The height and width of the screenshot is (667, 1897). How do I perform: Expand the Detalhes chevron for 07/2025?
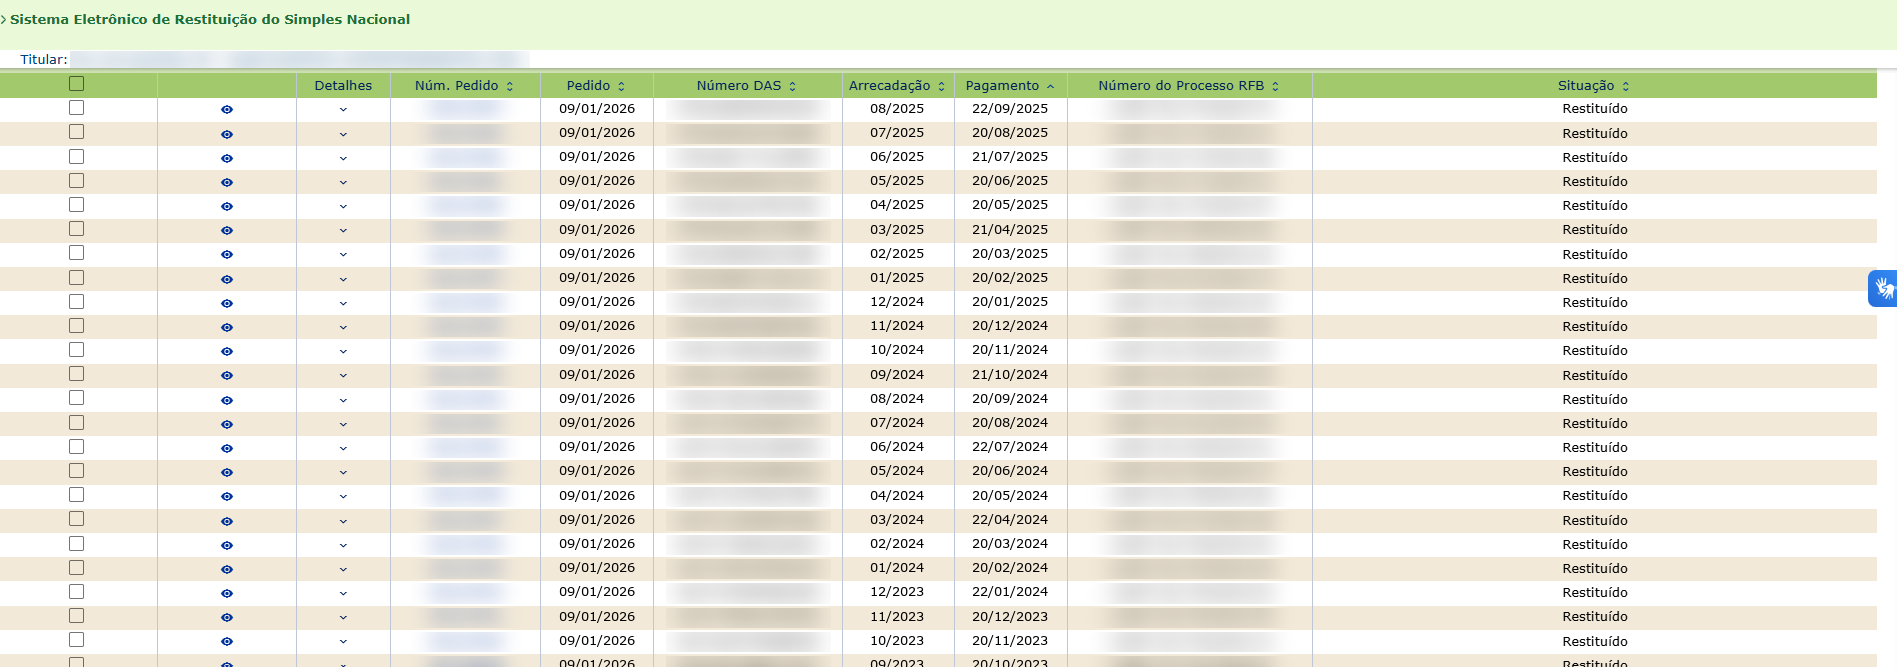click(343, 134)
